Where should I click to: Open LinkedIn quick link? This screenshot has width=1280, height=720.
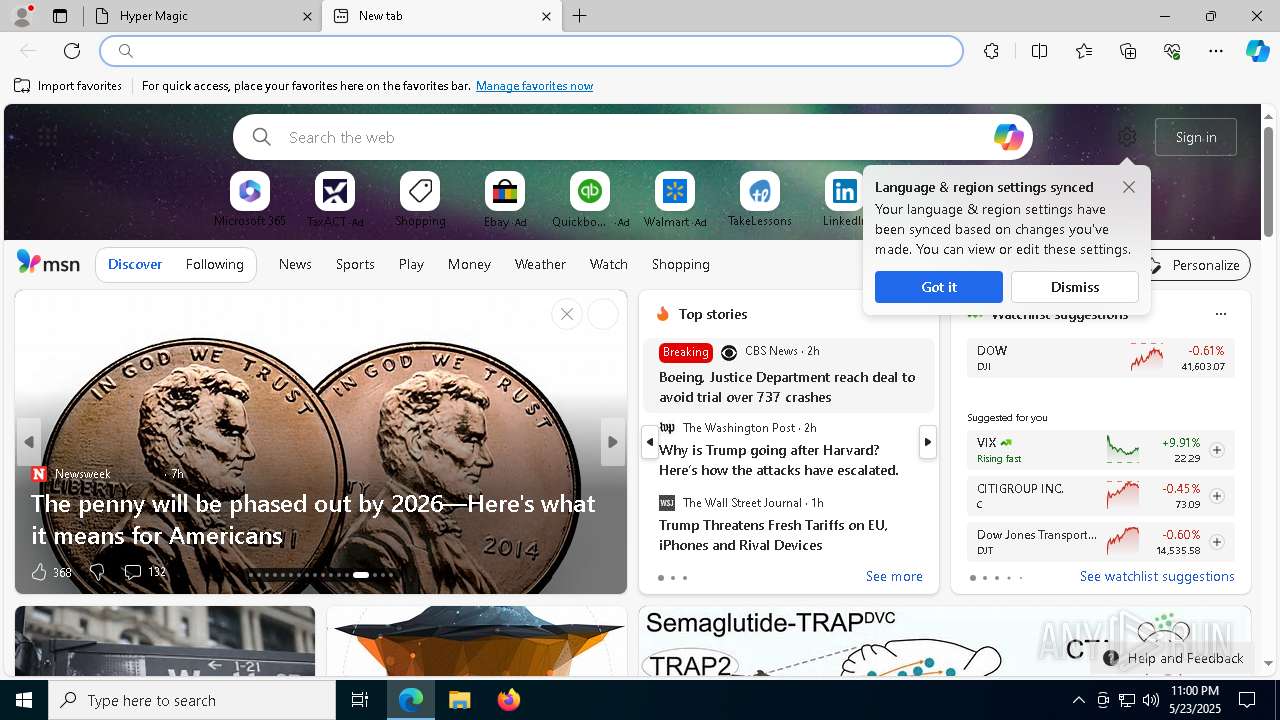(x=843, y=200)
